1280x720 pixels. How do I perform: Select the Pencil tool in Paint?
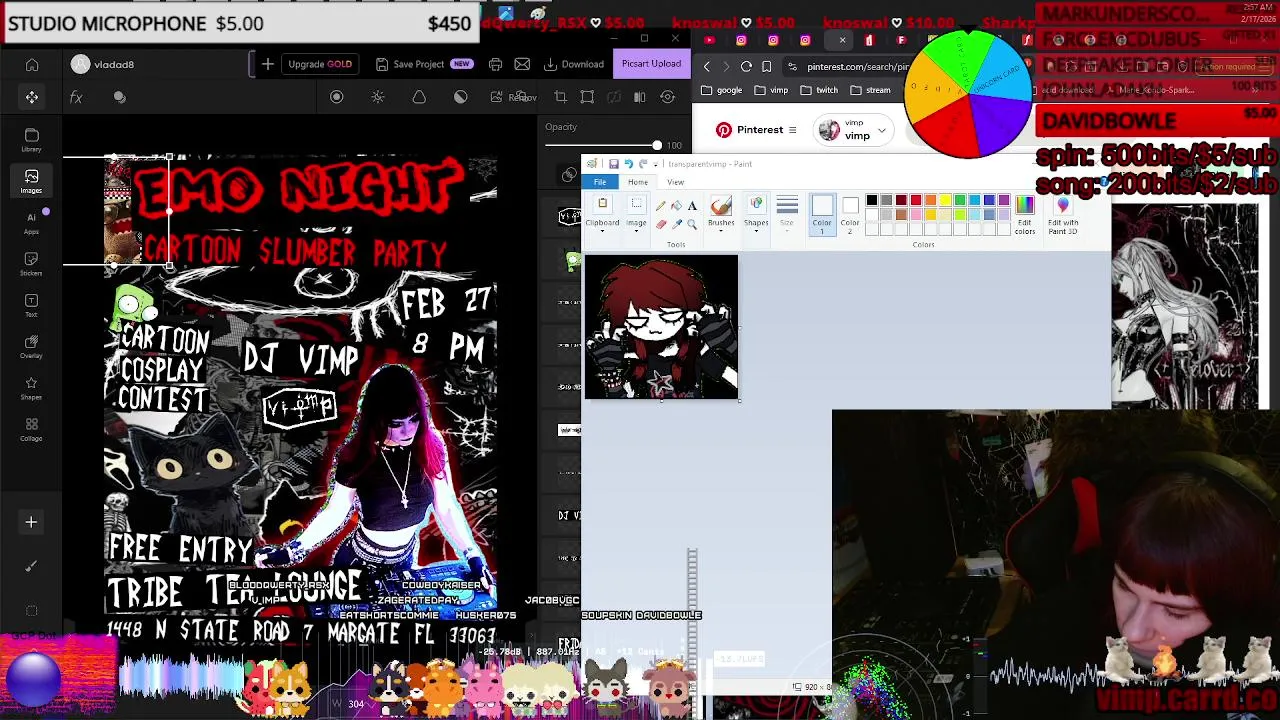click(x=661, y=205)
